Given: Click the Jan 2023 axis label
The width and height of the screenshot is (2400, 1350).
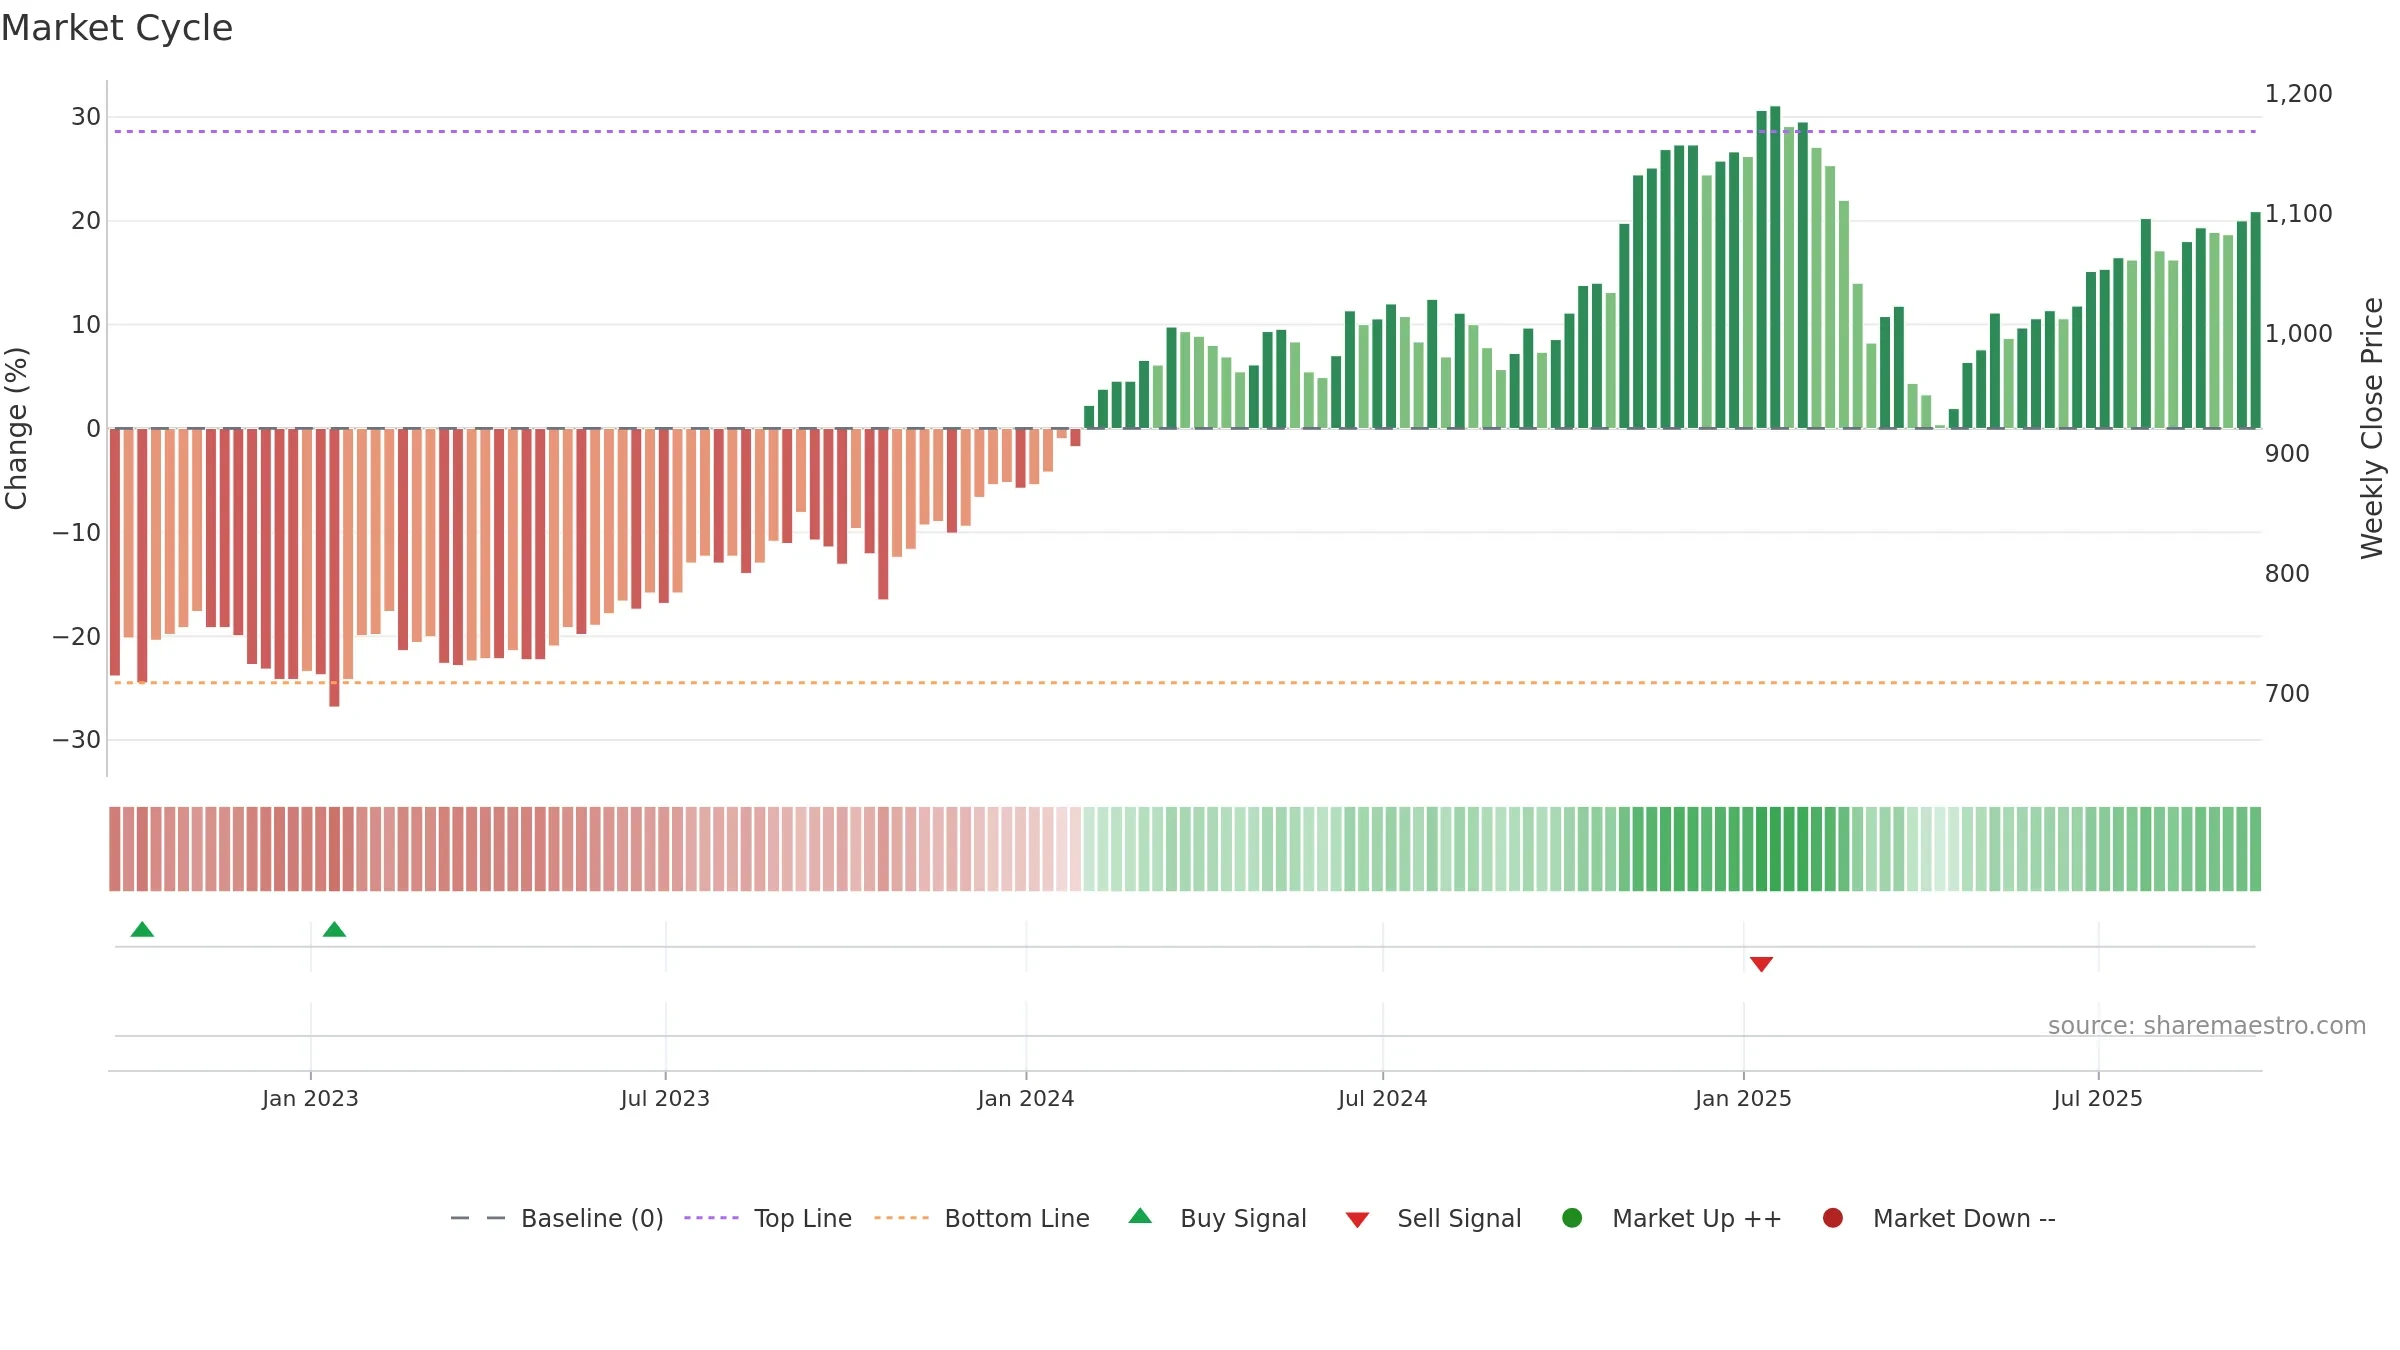Looking at the screenshot, I should pyautogui.click(x=310, y=1099).
